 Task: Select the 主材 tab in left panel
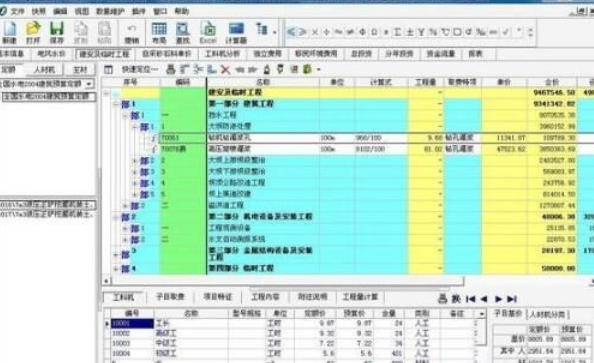coord(80,70)
